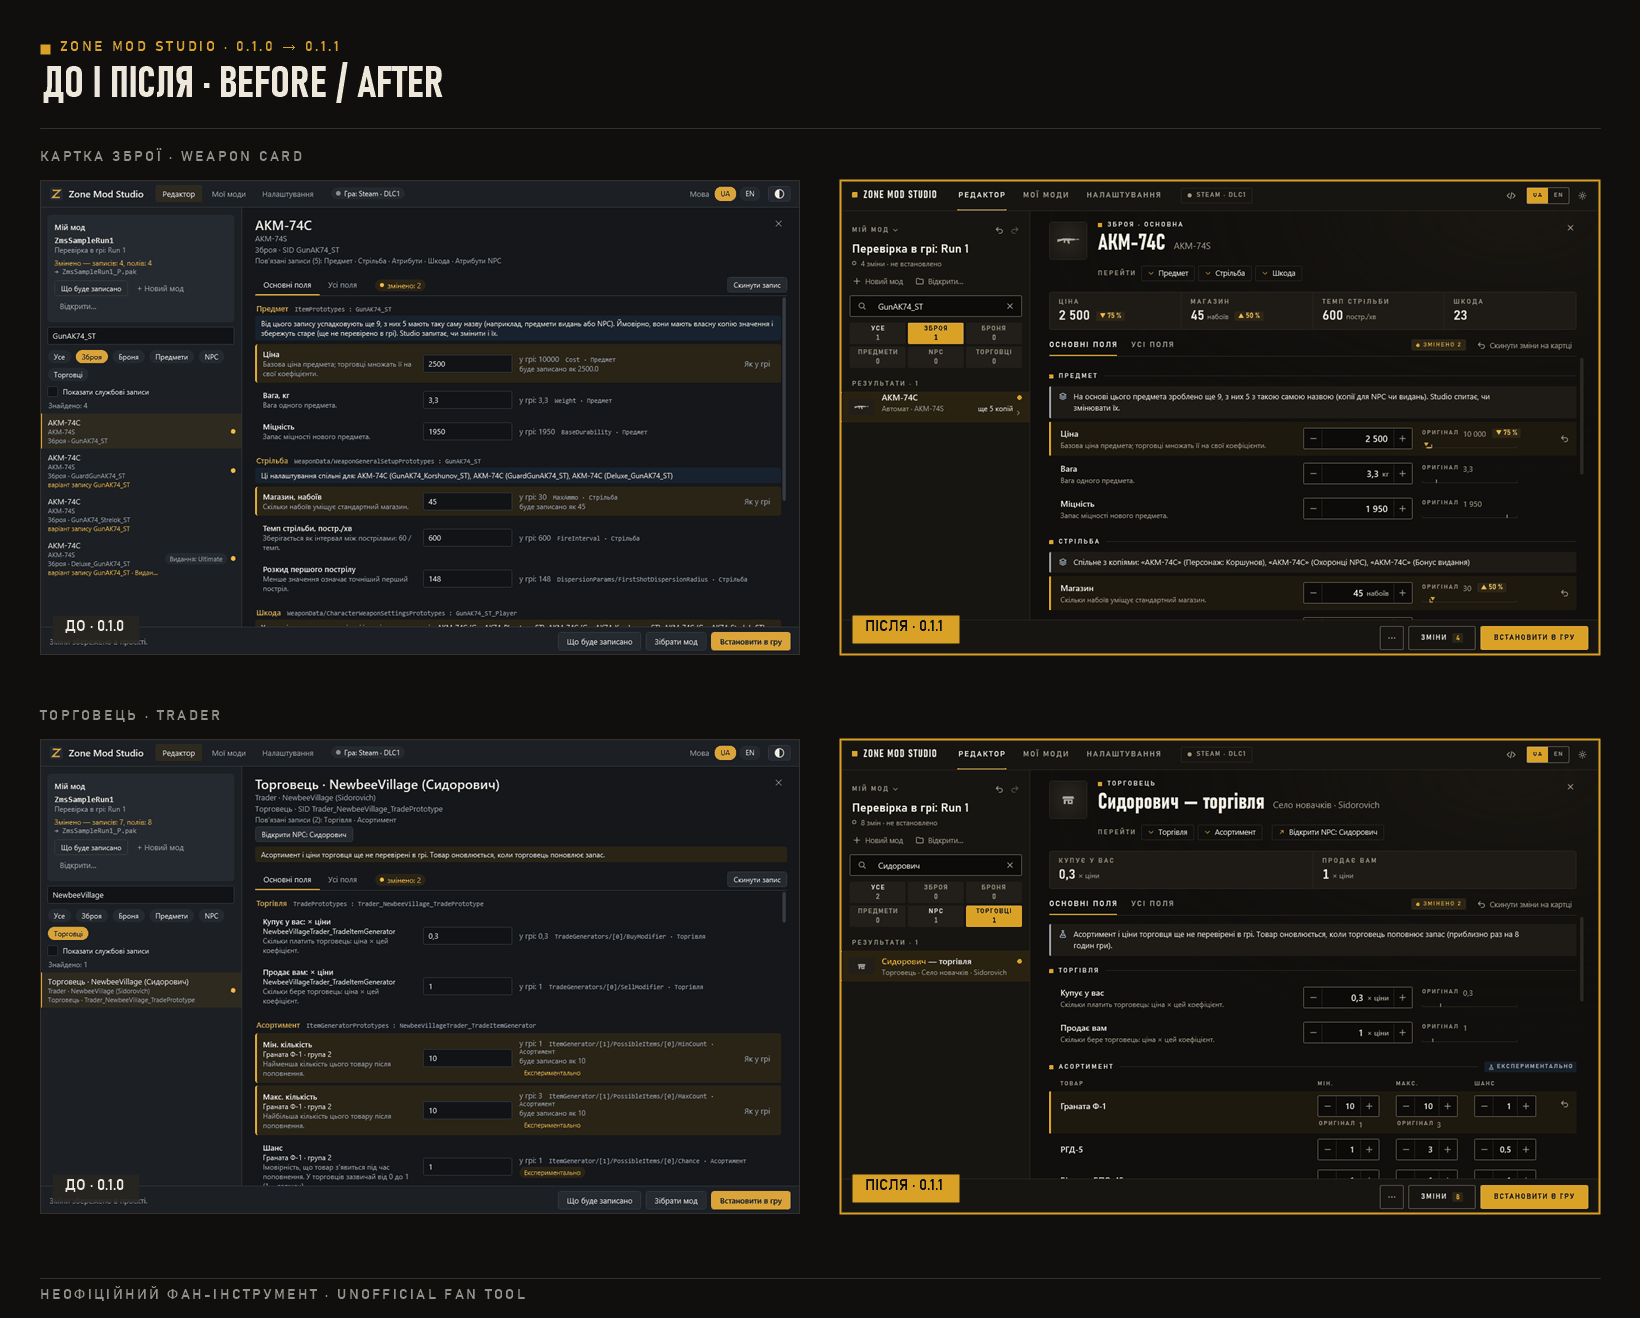Open the three-dots menu in after weapon window
This screenshot has width=1640, height=1318.
(x=1391, y=637)
